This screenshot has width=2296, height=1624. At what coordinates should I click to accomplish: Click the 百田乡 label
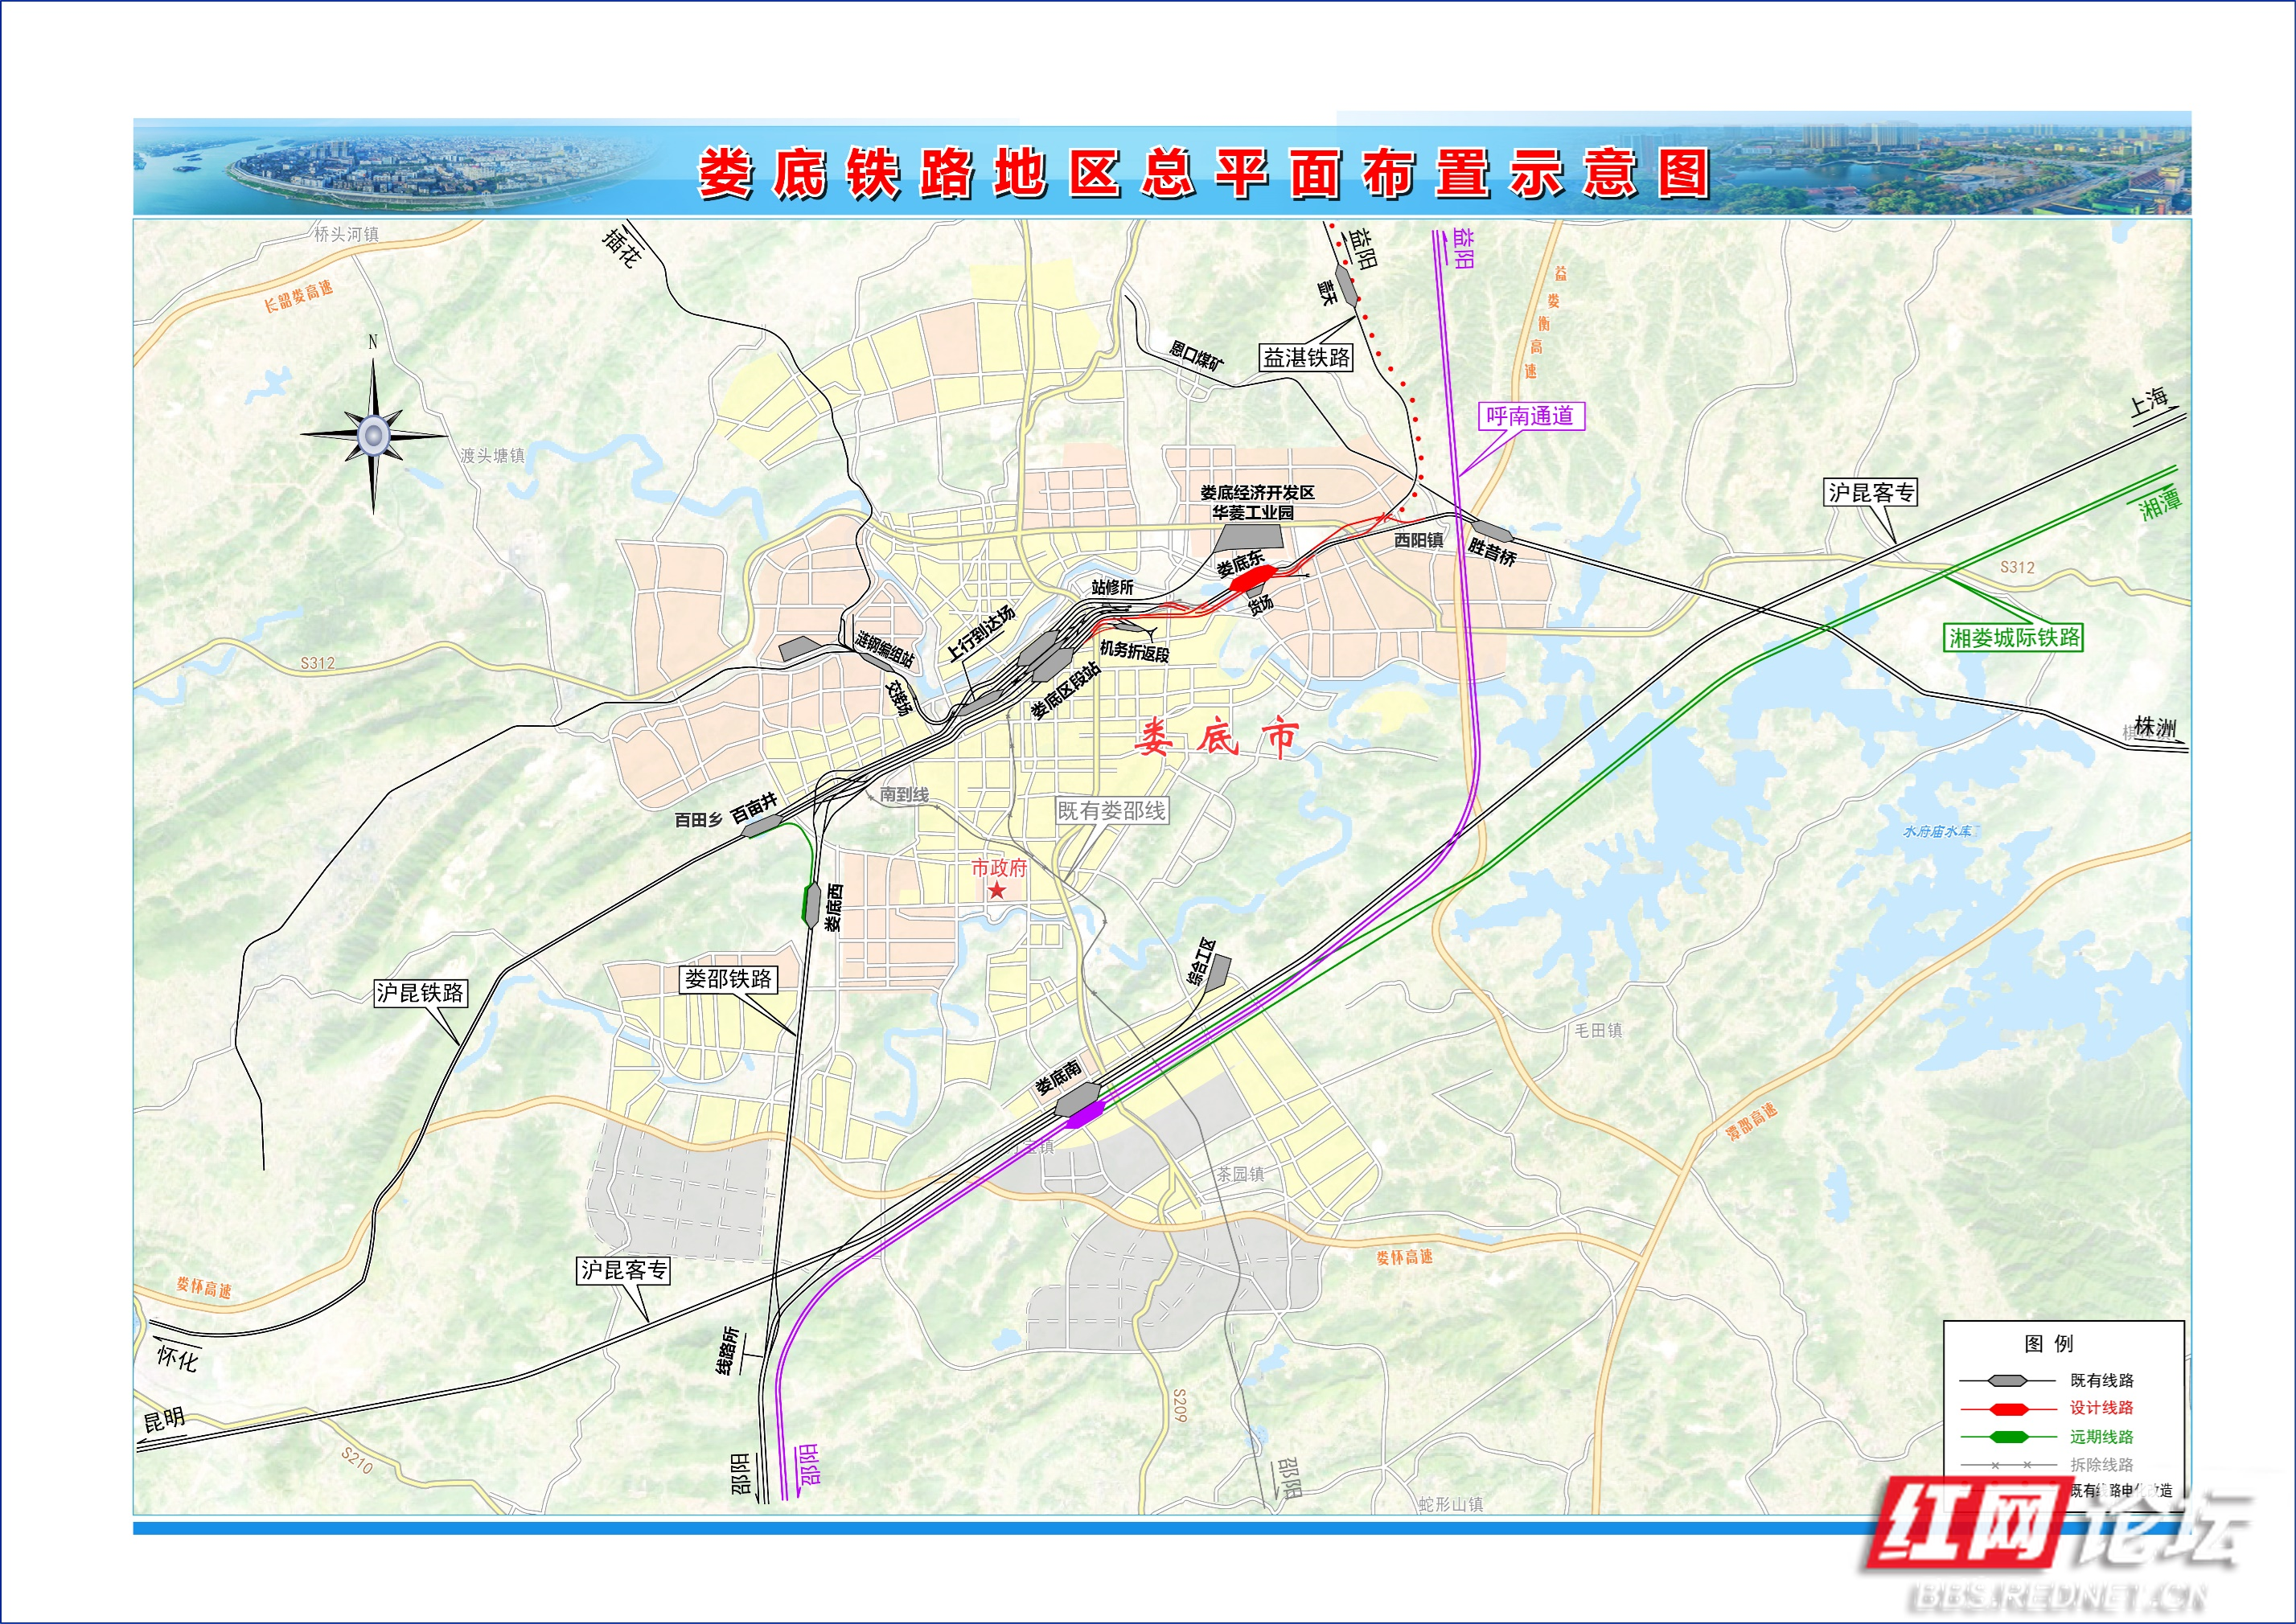pos(698,820)
